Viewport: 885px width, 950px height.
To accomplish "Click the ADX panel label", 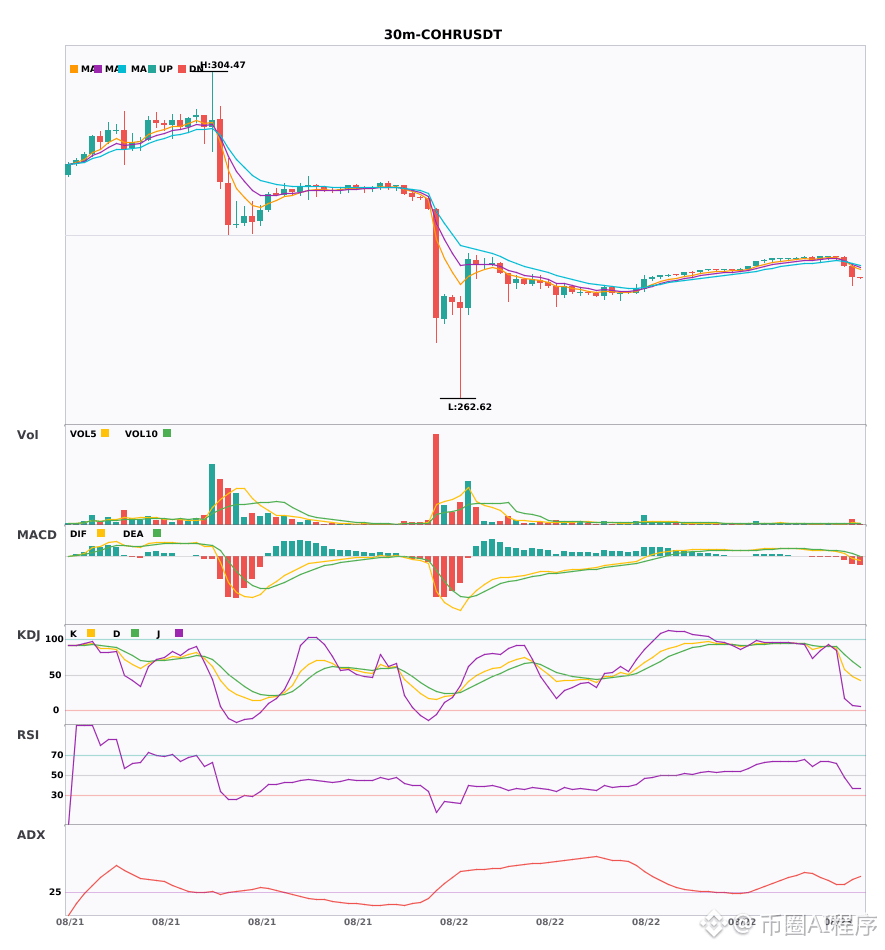I will [x=31, y=835].
